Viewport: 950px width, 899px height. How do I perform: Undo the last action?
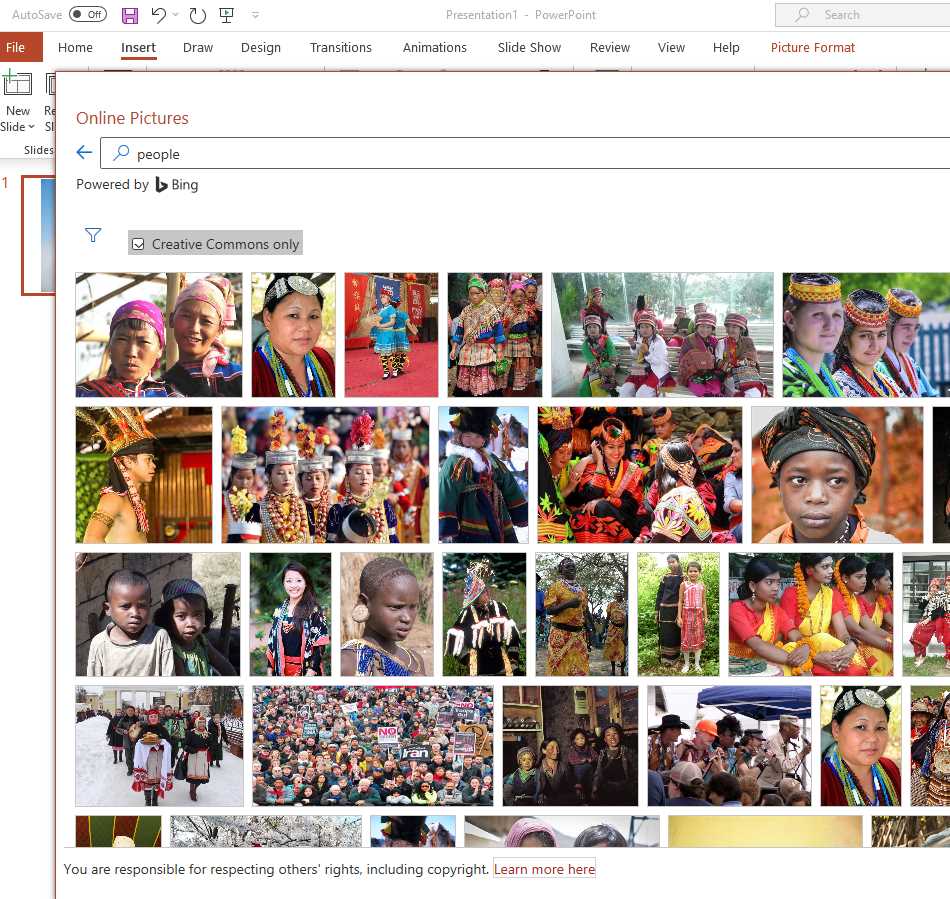pos(159,14)
